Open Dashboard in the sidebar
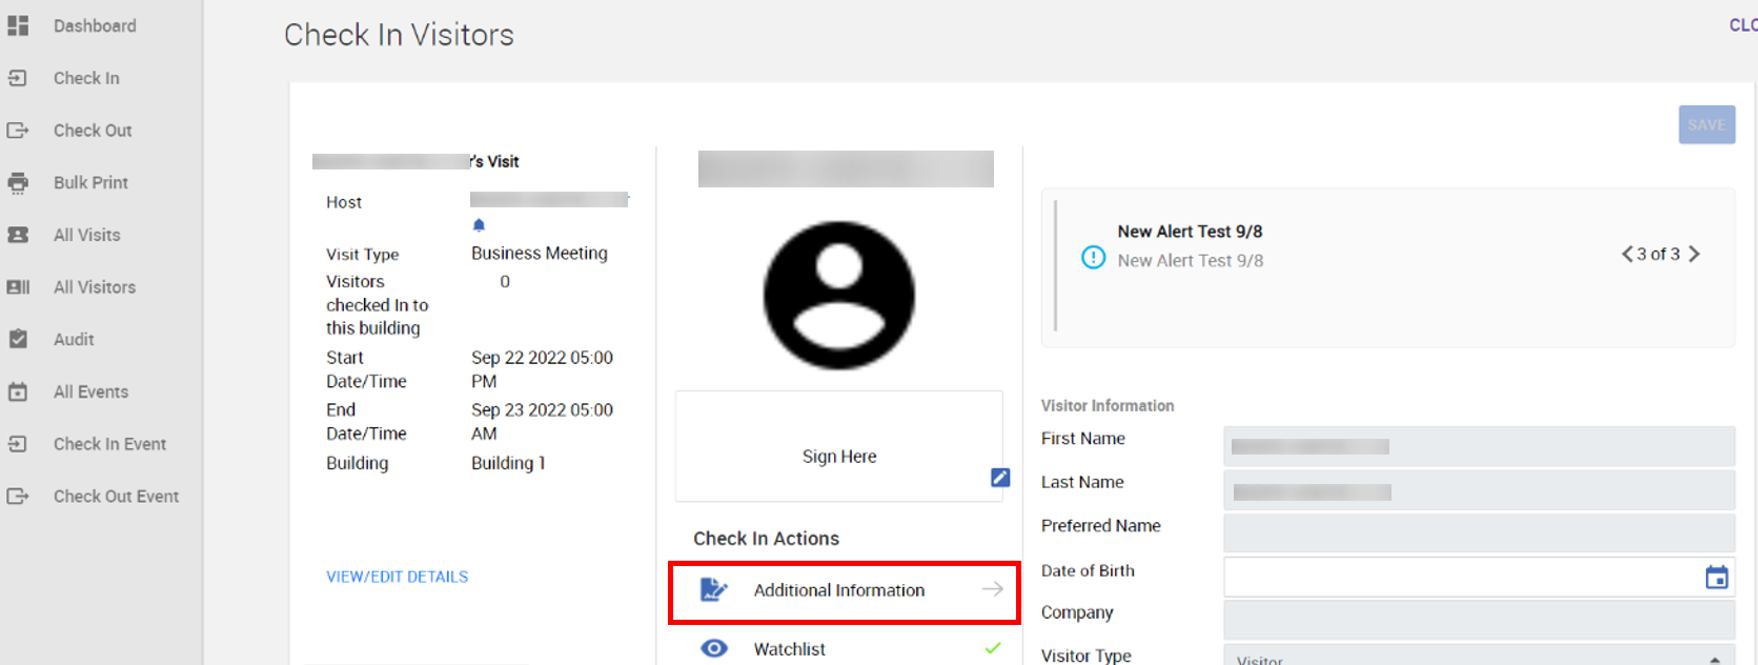This screenshot has height=665, width=1758. [x=95, y=26]
